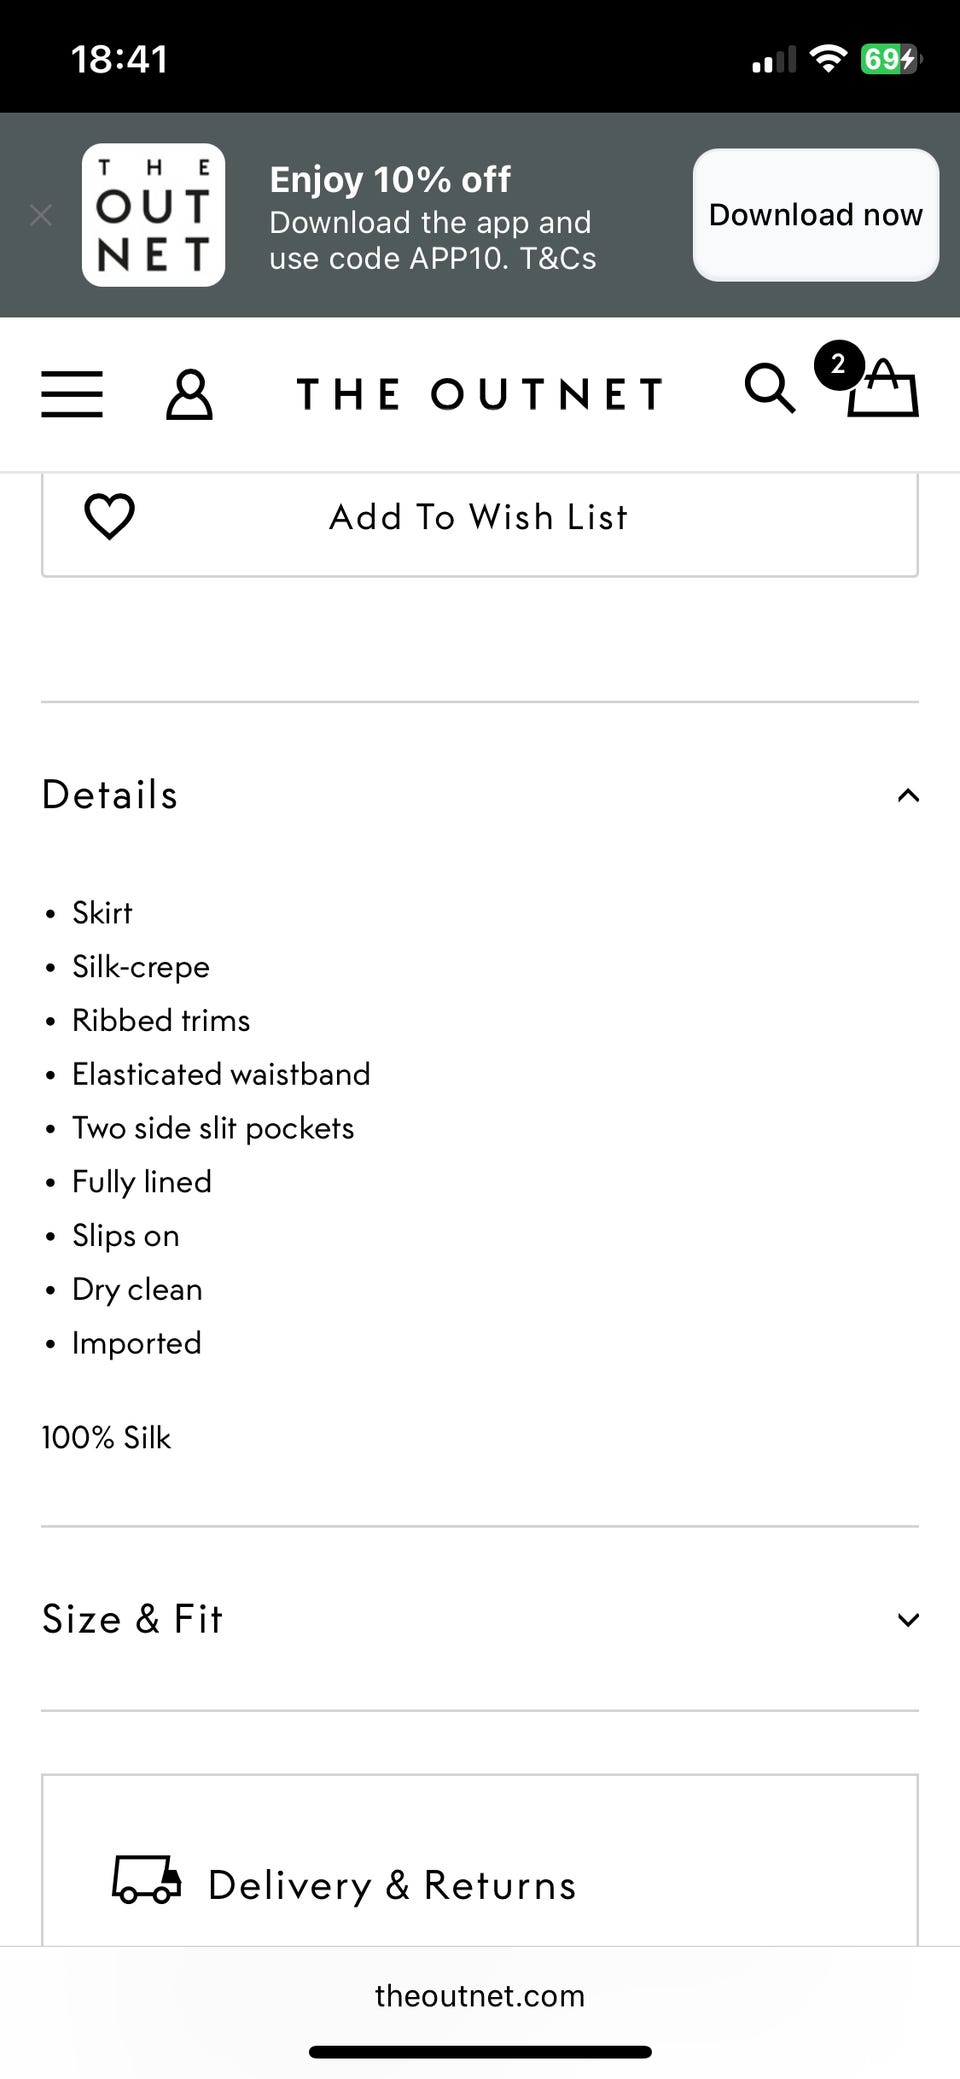Image resolution: width=960 pixels, height=2079 pixels.
Task: Open the shopping bag with 2 items
Action: click(x=882, y=390)
